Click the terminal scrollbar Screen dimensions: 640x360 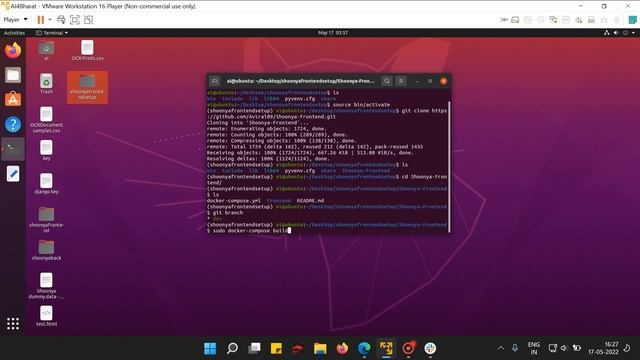tap(449, 167)
